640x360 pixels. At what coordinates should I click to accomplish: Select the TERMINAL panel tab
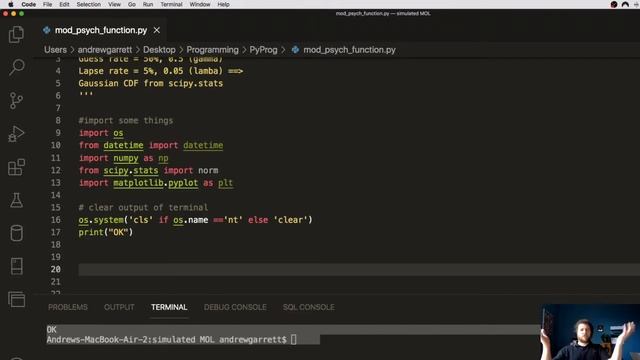pyautogui.click(x=169, y=307)
